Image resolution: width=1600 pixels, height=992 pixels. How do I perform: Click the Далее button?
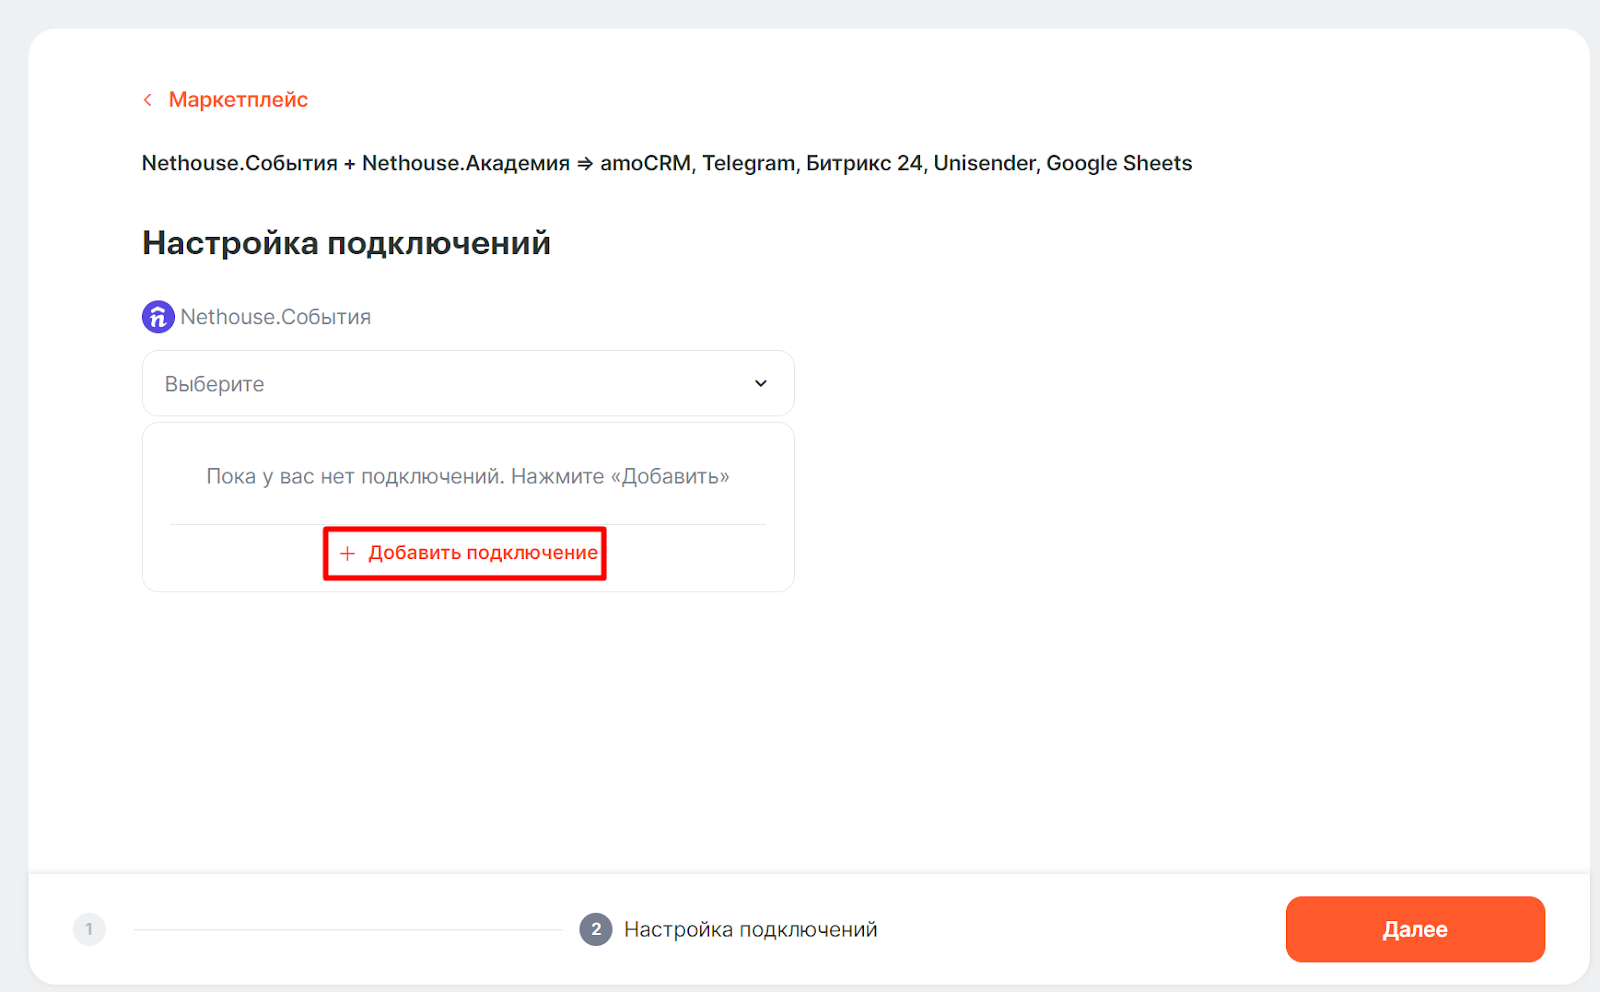point(1415,929)
